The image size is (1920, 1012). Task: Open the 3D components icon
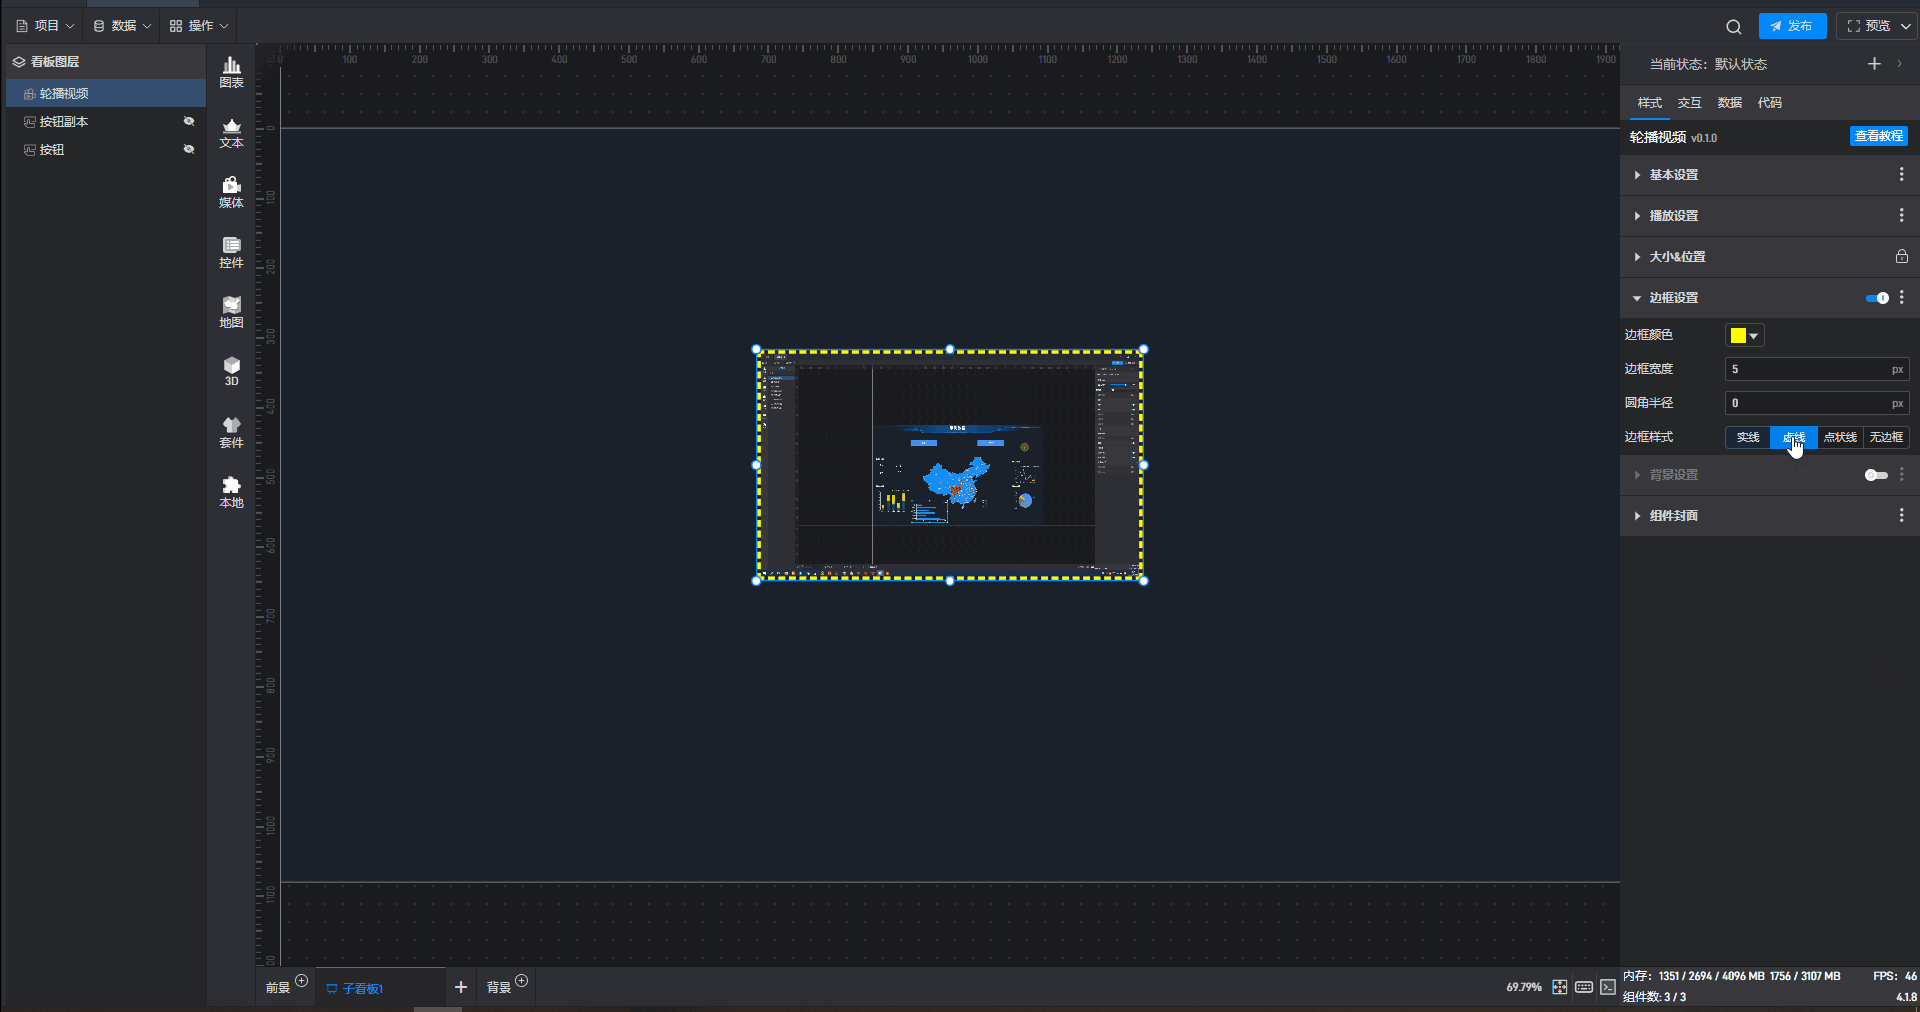coord(231,371)
